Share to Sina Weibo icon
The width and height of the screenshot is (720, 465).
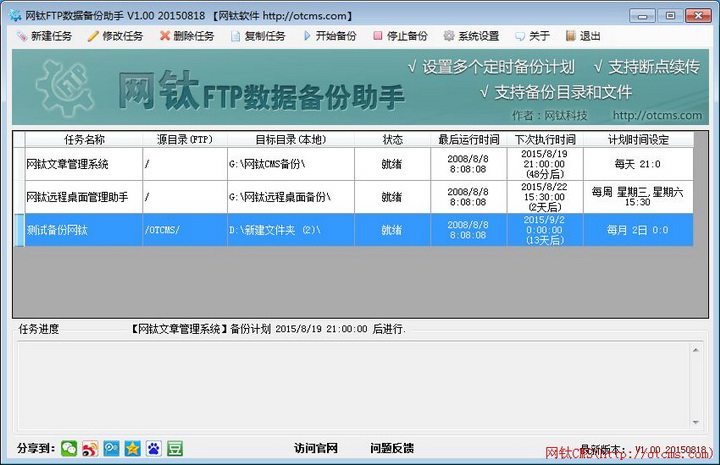(x=90, y=448)
